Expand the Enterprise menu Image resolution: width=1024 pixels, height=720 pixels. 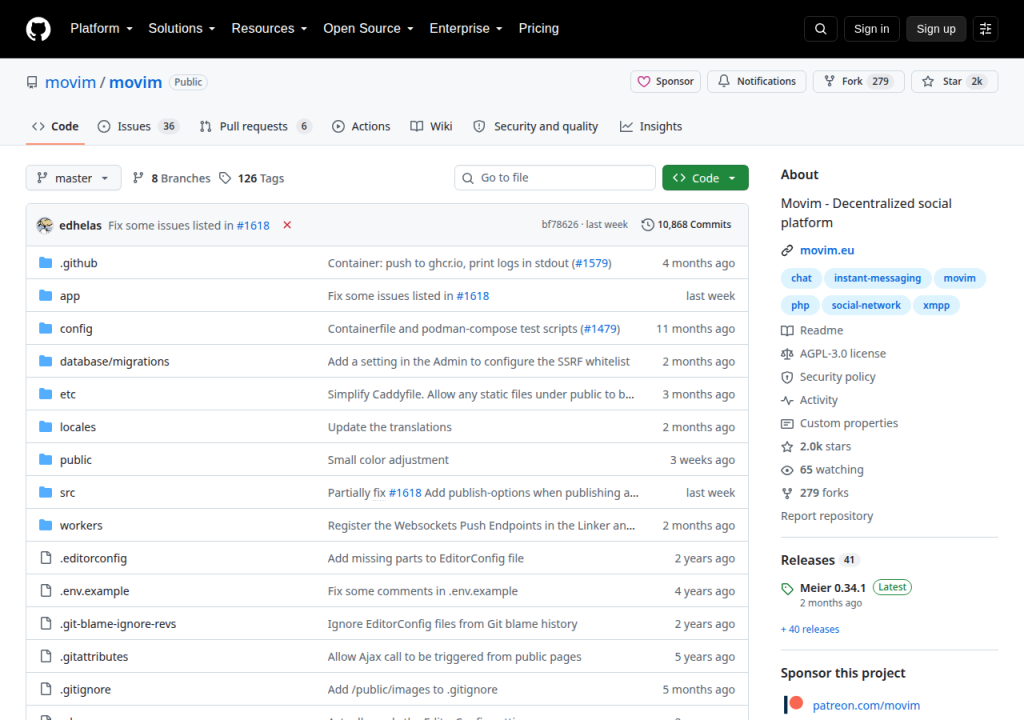466,29
